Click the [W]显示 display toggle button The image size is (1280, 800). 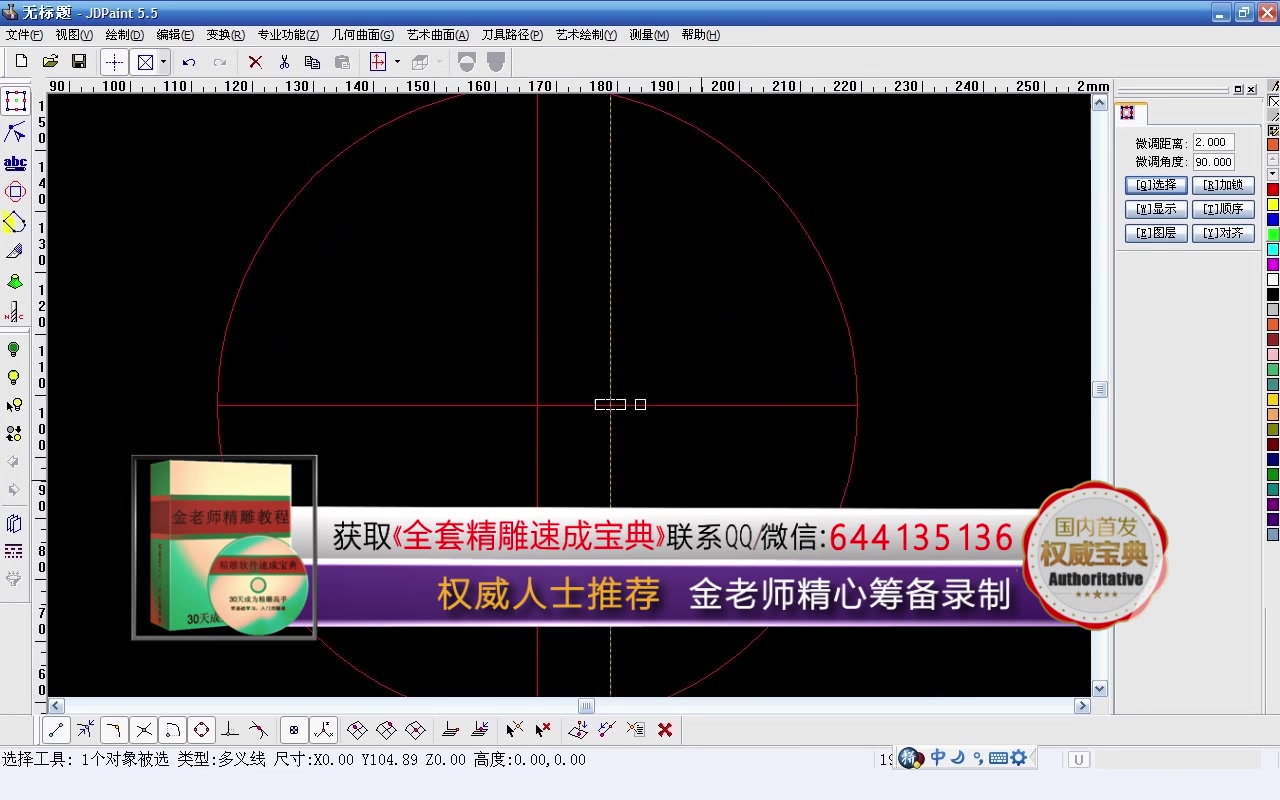pyautogui.click(x=1156, y=208)
